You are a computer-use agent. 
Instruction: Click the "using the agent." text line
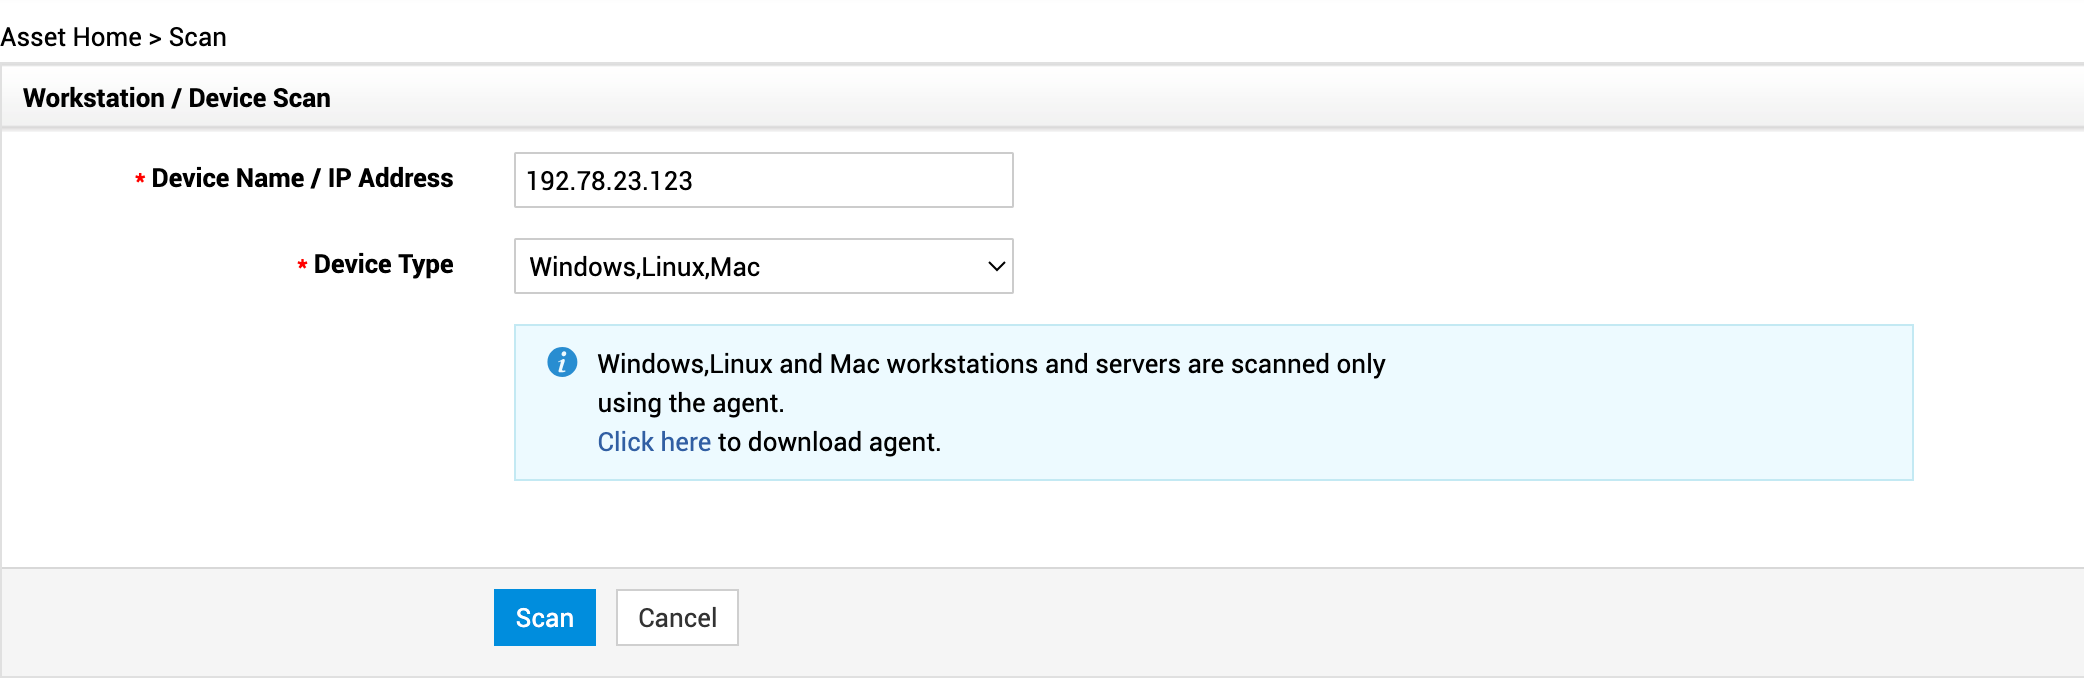(691, 403)
